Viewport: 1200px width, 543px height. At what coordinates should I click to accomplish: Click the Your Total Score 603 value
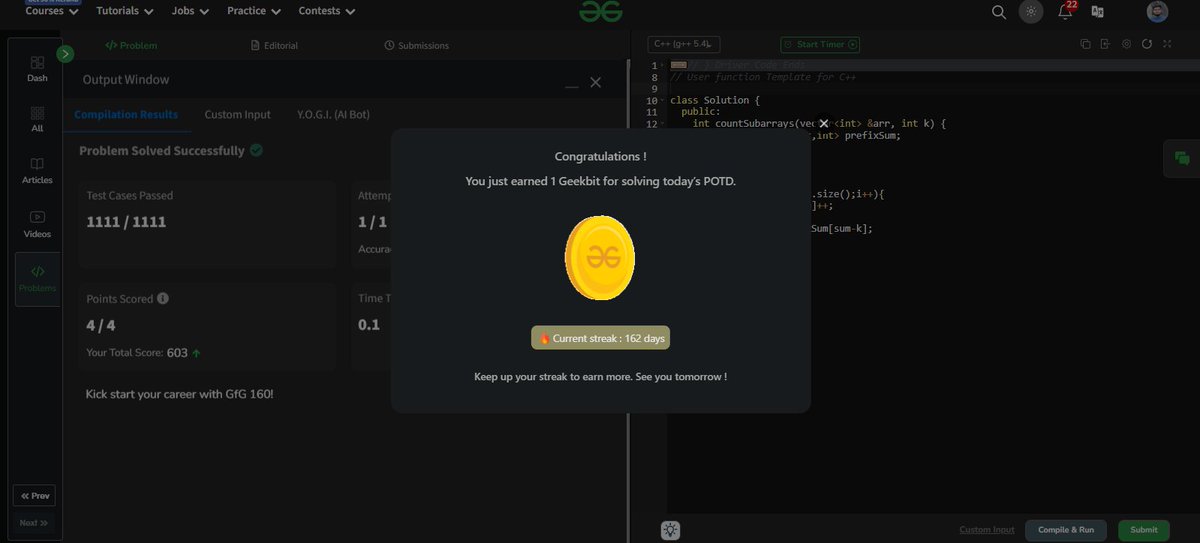click(177, 352)
